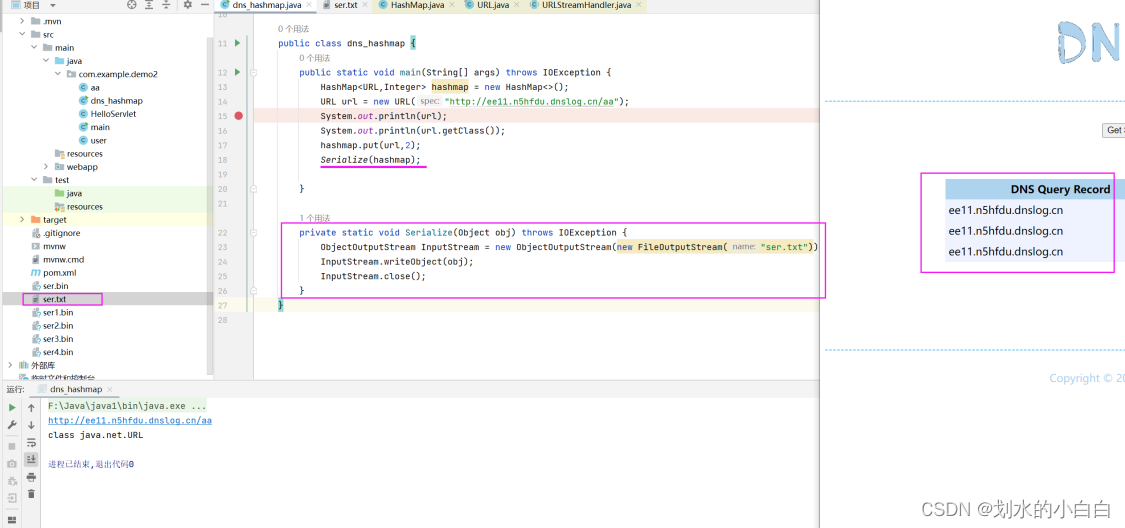Image resolution: width=1125 pixels, height=528 pixels.
Task: Expand the target folder
Action: click(22, 220)
